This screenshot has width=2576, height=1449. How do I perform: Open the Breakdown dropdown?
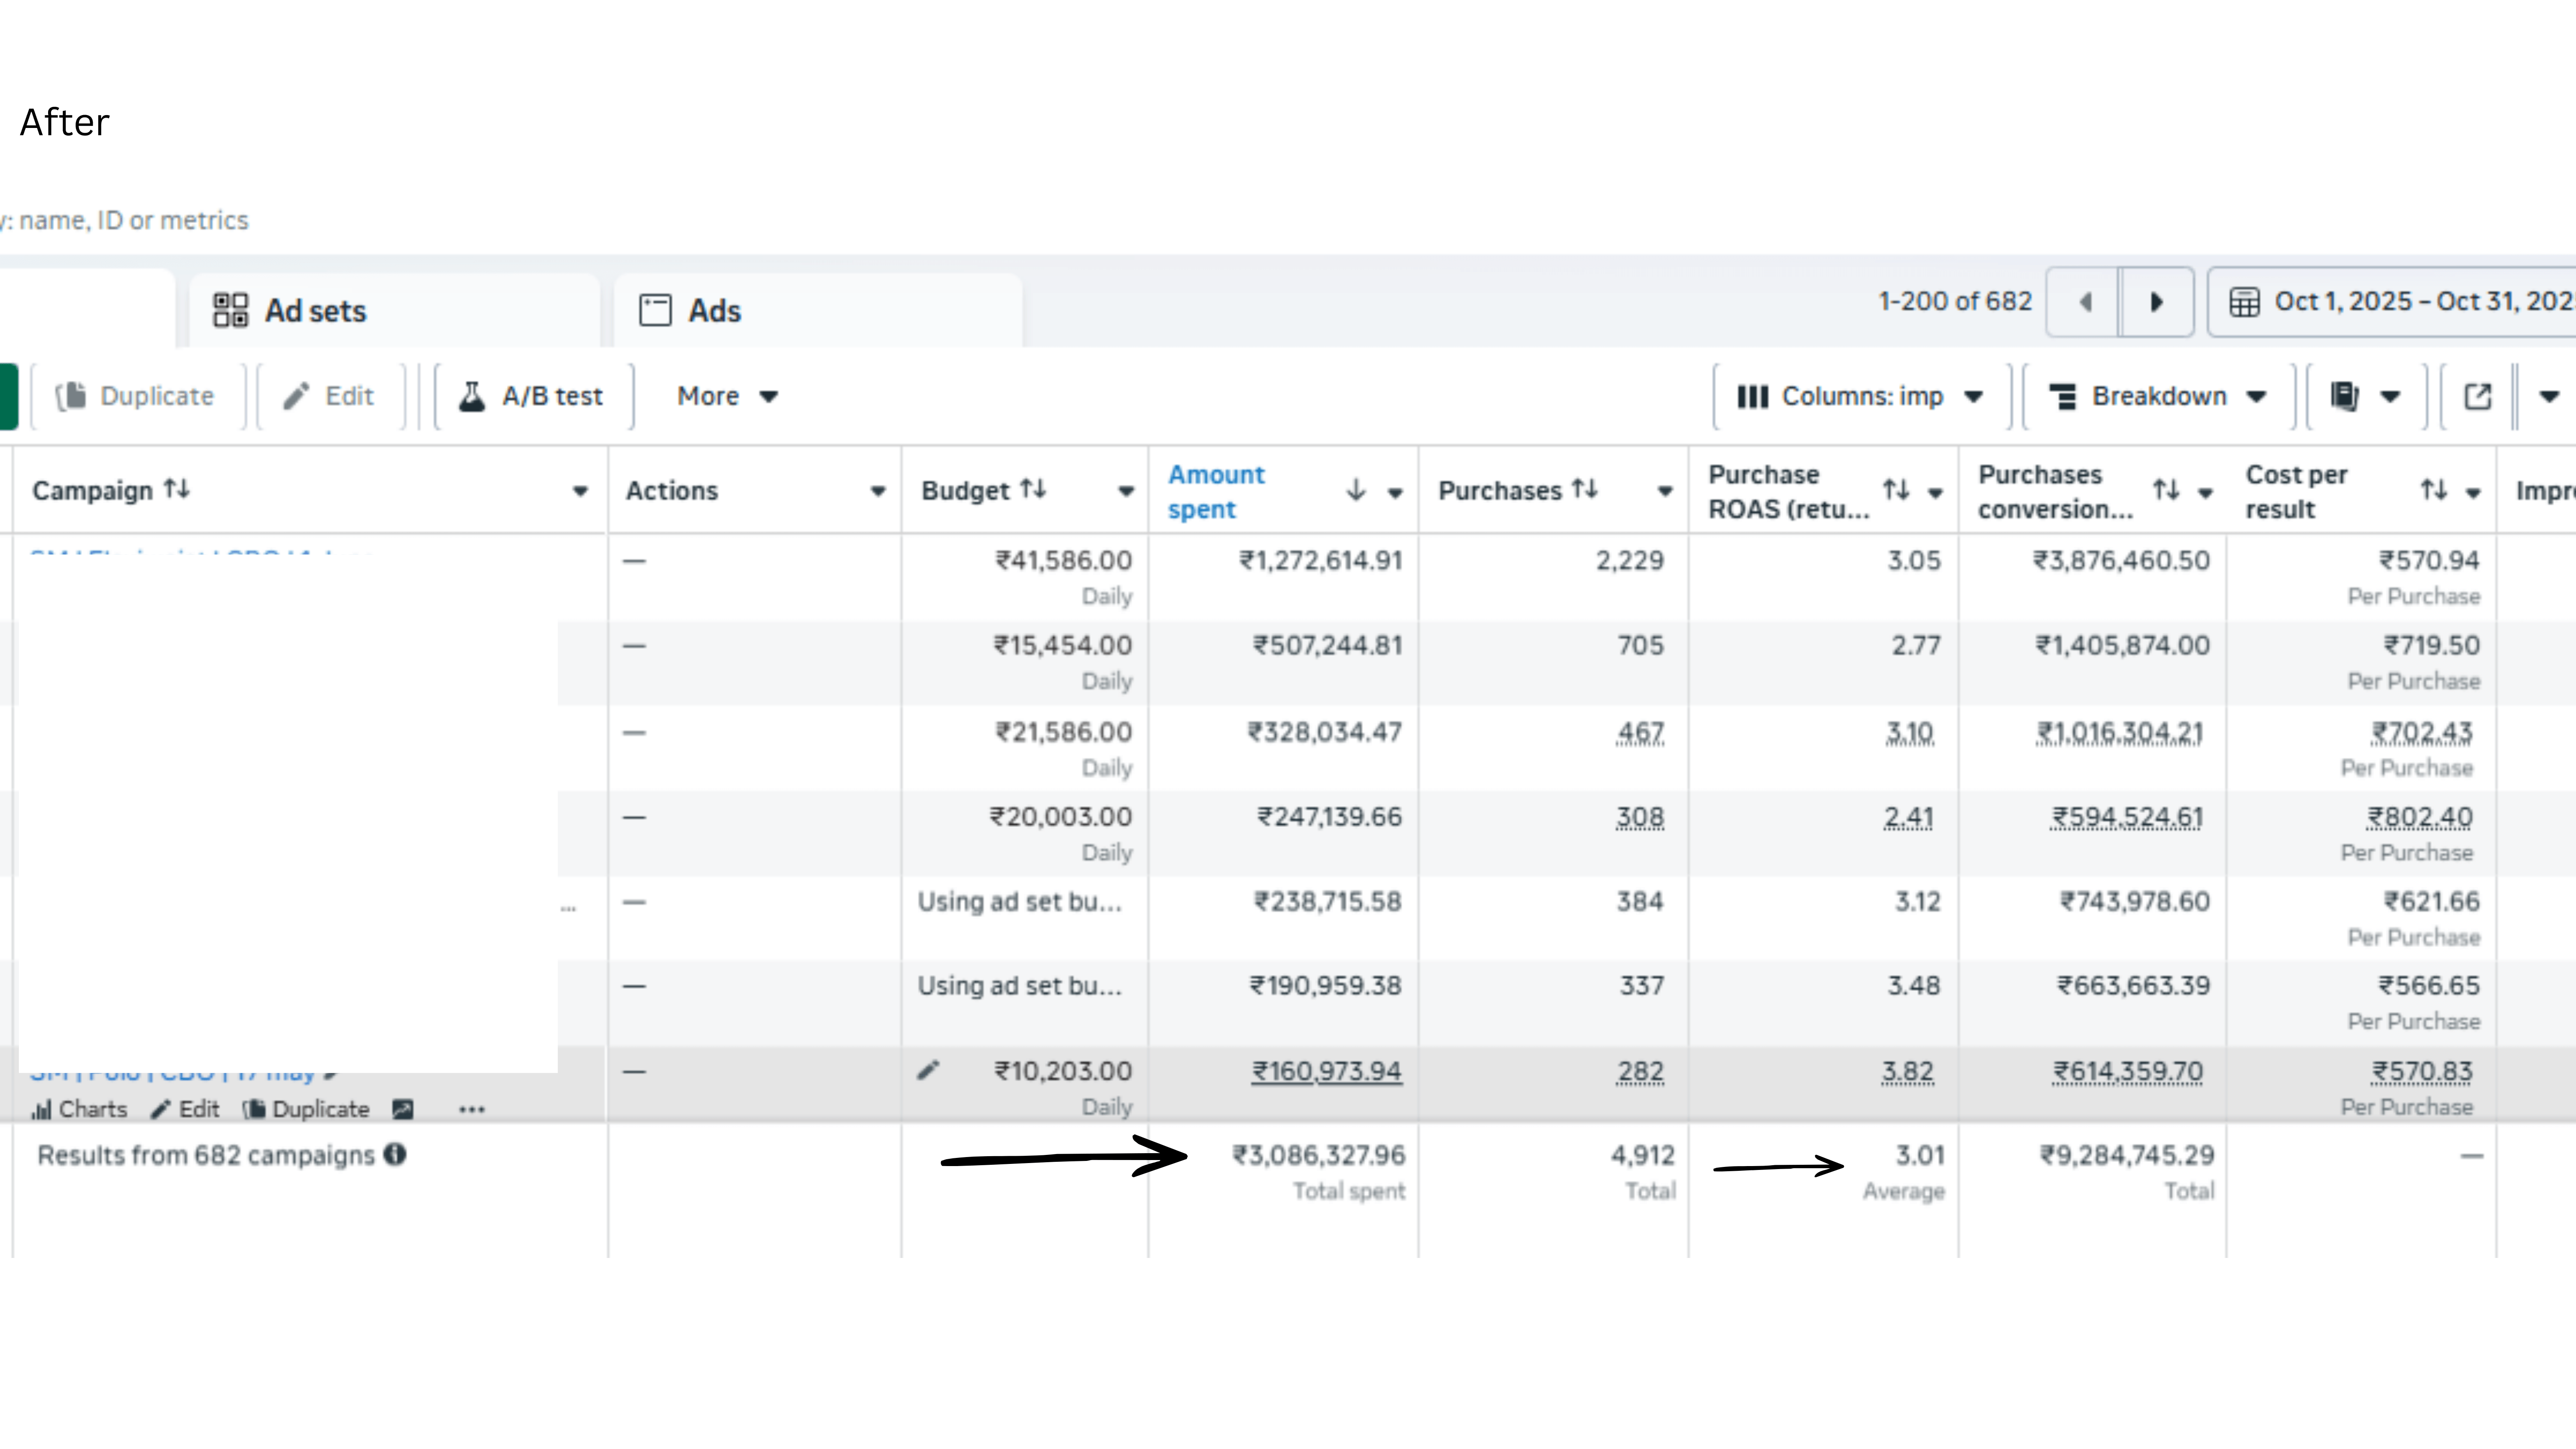tap(2157, 396)
